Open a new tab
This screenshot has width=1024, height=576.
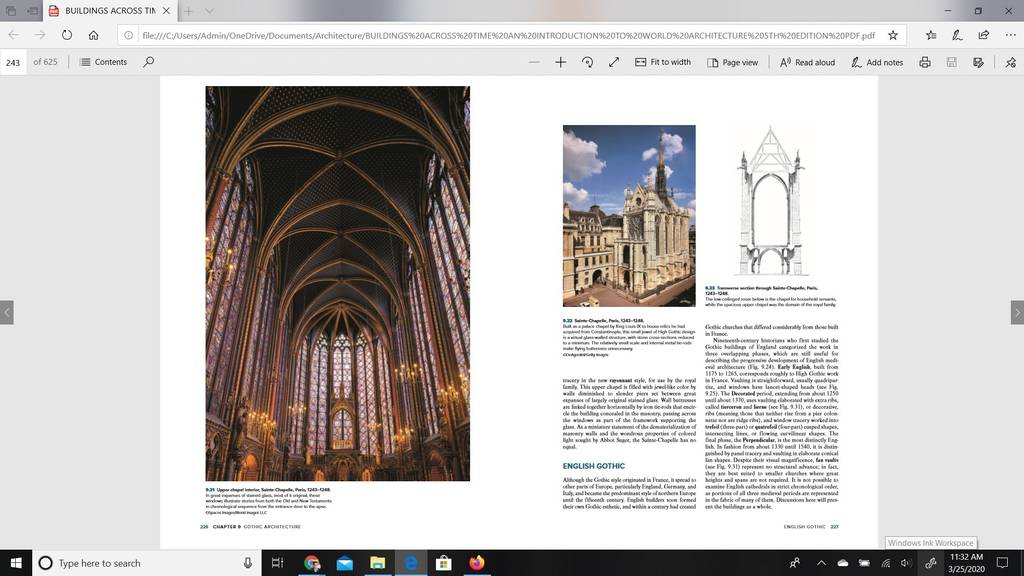pyautogui.click(x=188, y=10)
